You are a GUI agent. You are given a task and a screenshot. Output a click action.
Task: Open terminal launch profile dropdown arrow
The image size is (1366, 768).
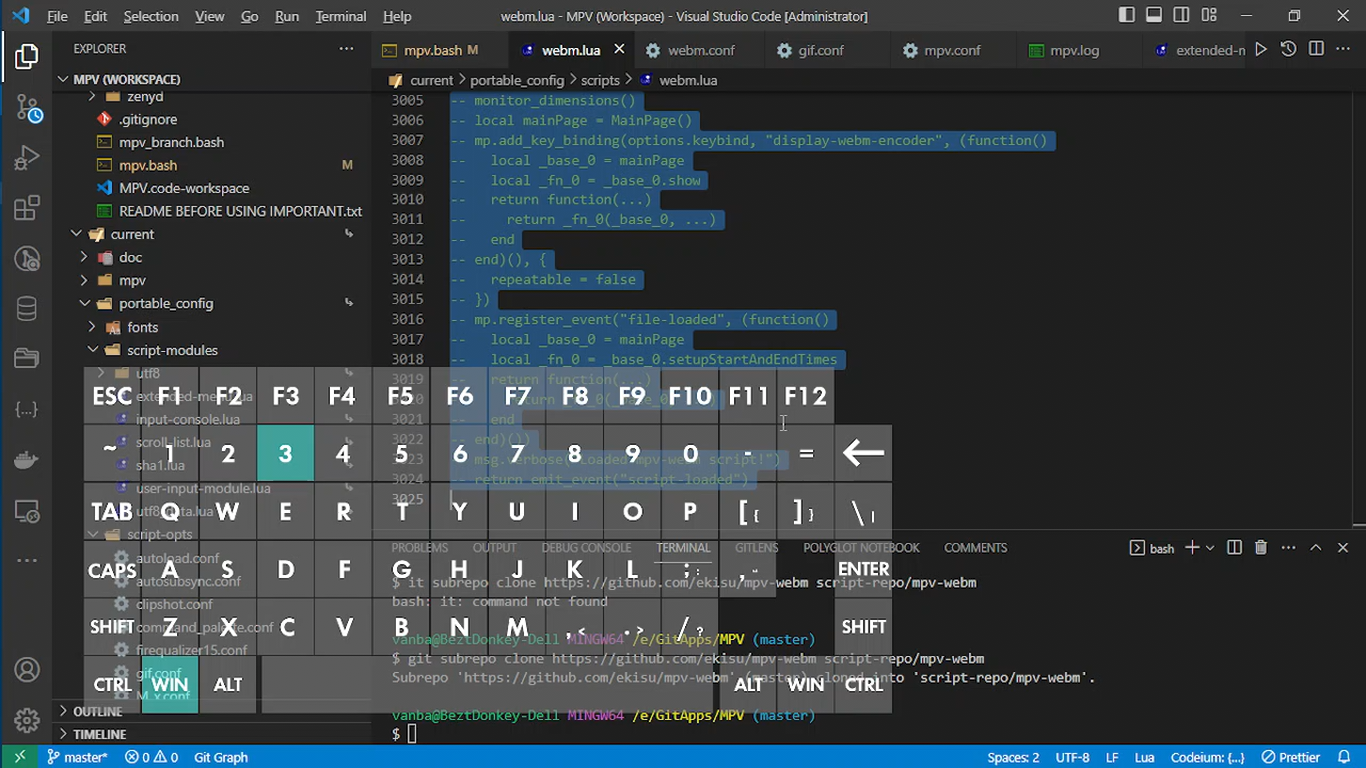(x=1210, y=548)
